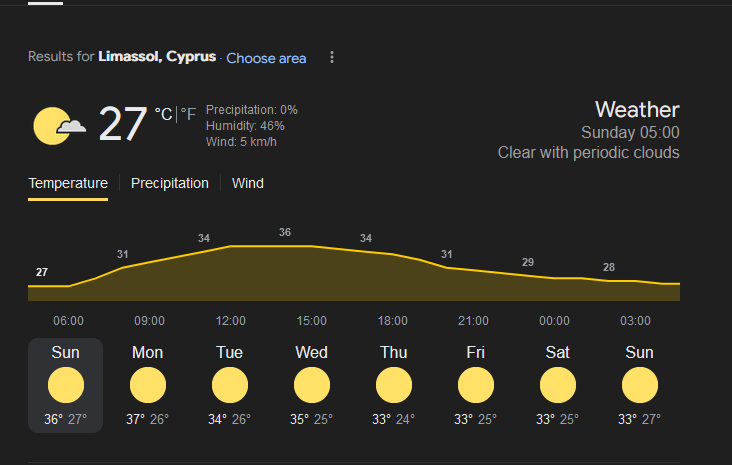Switch temperature units to °C
Viewport: 732px width, 465px height.
tap(163, 114)
